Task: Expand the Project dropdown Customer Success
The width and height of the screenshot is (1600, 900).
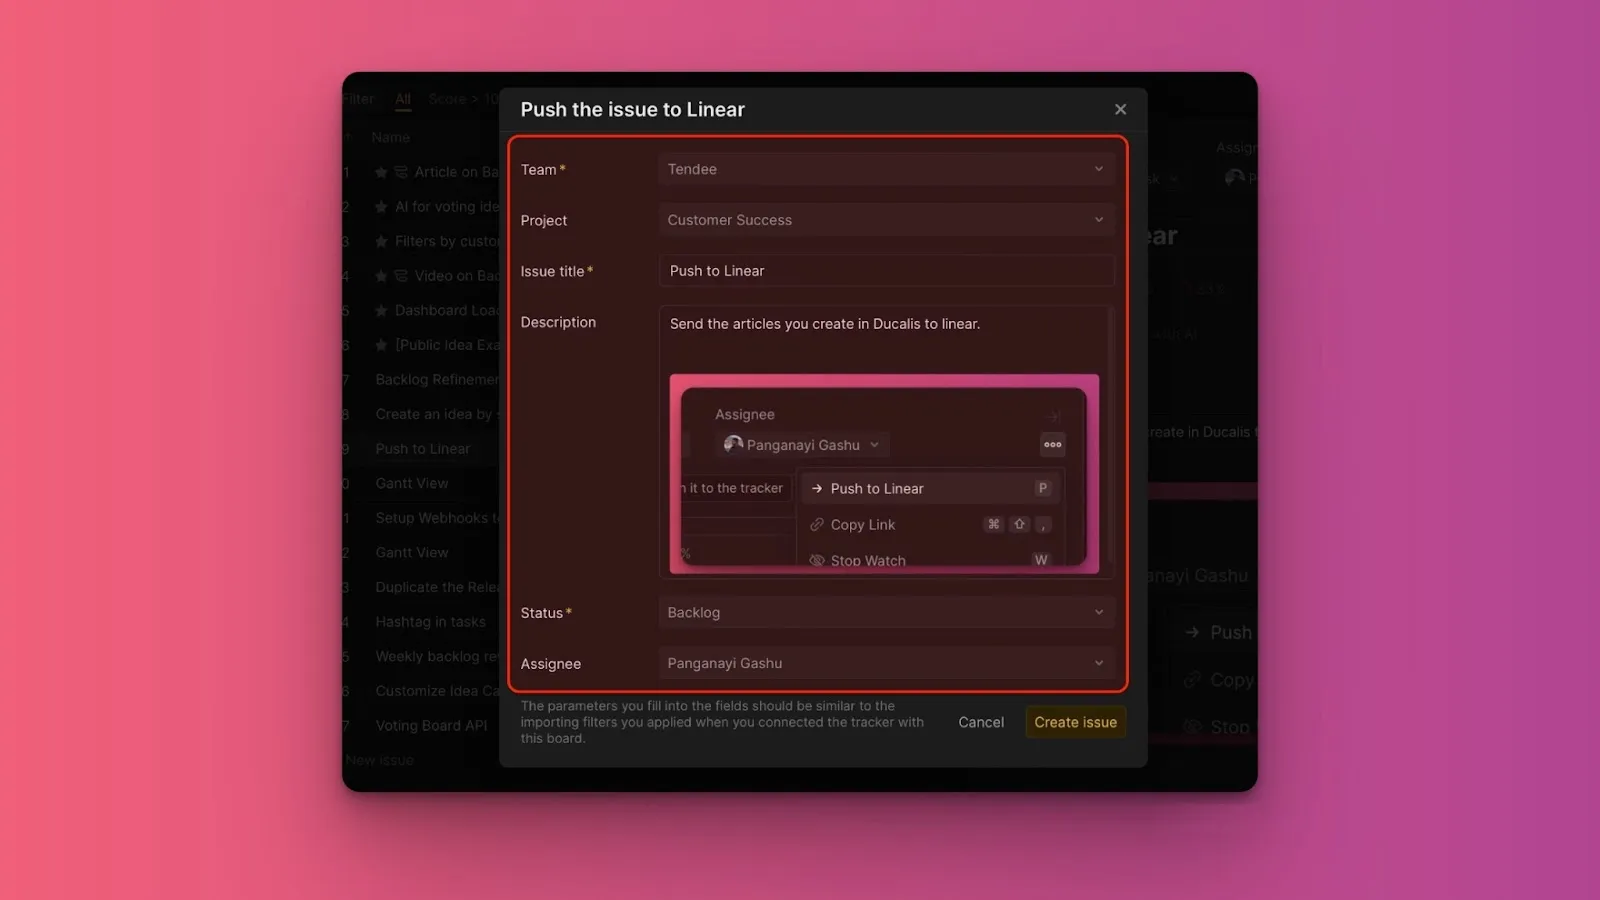Action: (x=886, y=220)
